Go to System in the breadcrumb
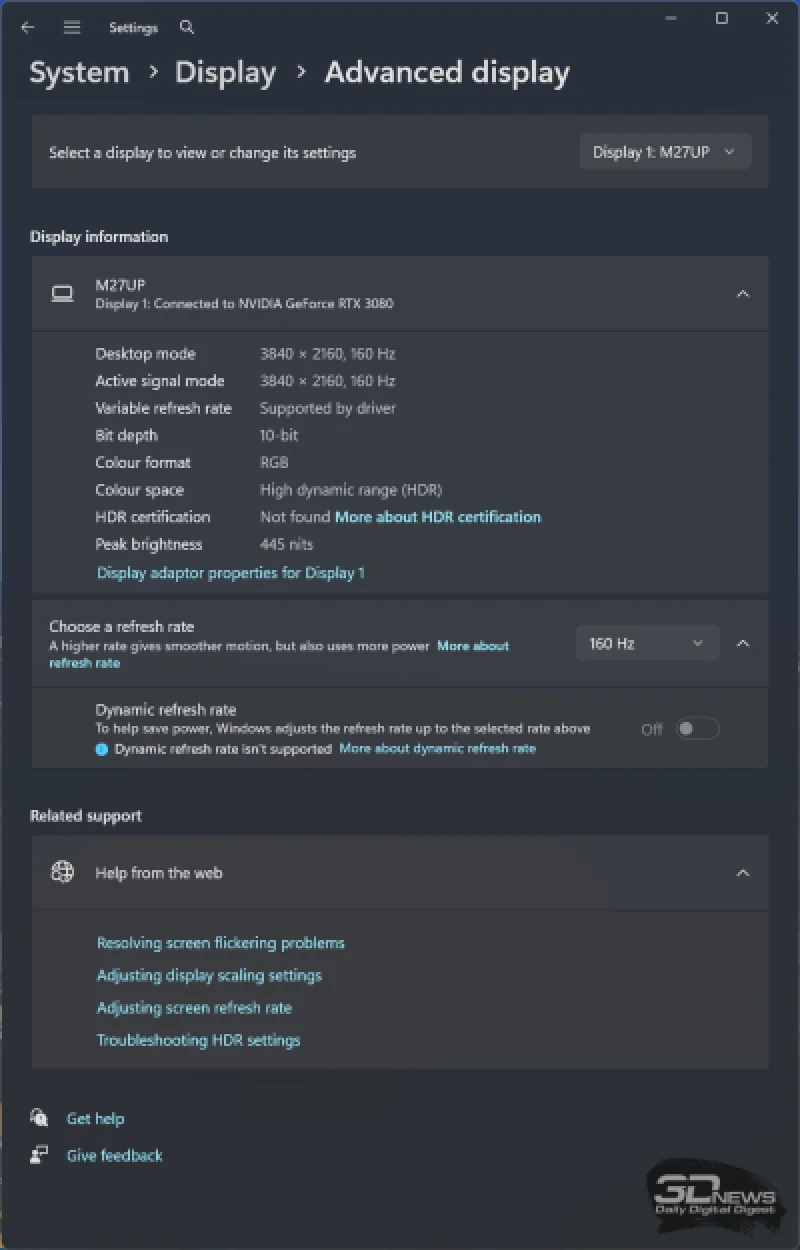The width and height of the screenshot is (800, 1250). (x=79, y=73)
